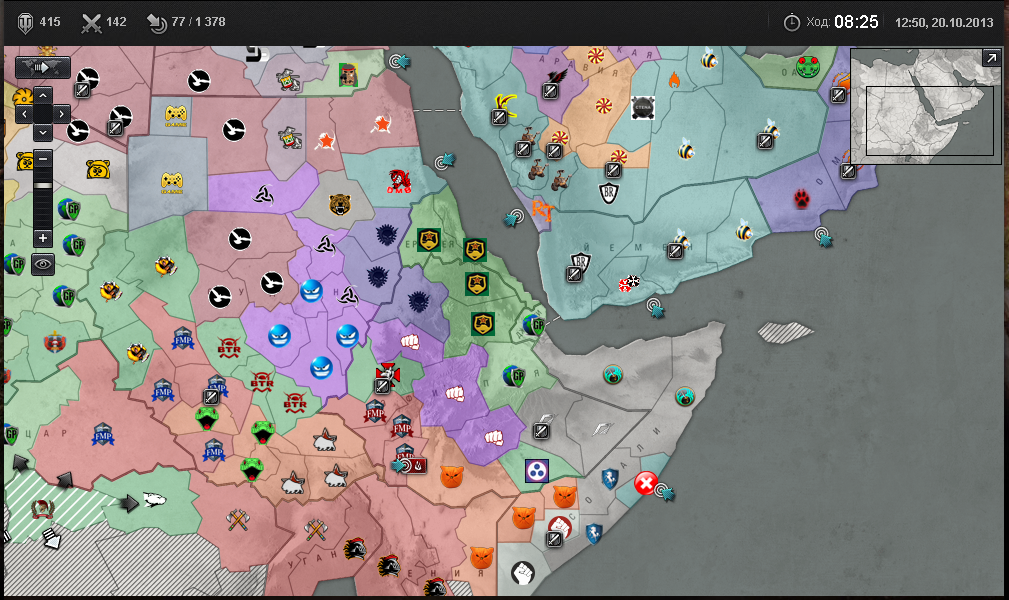Click inside the minimap overview
Image resolution: width=1009 pixels, height=600 pixels.
925,106
